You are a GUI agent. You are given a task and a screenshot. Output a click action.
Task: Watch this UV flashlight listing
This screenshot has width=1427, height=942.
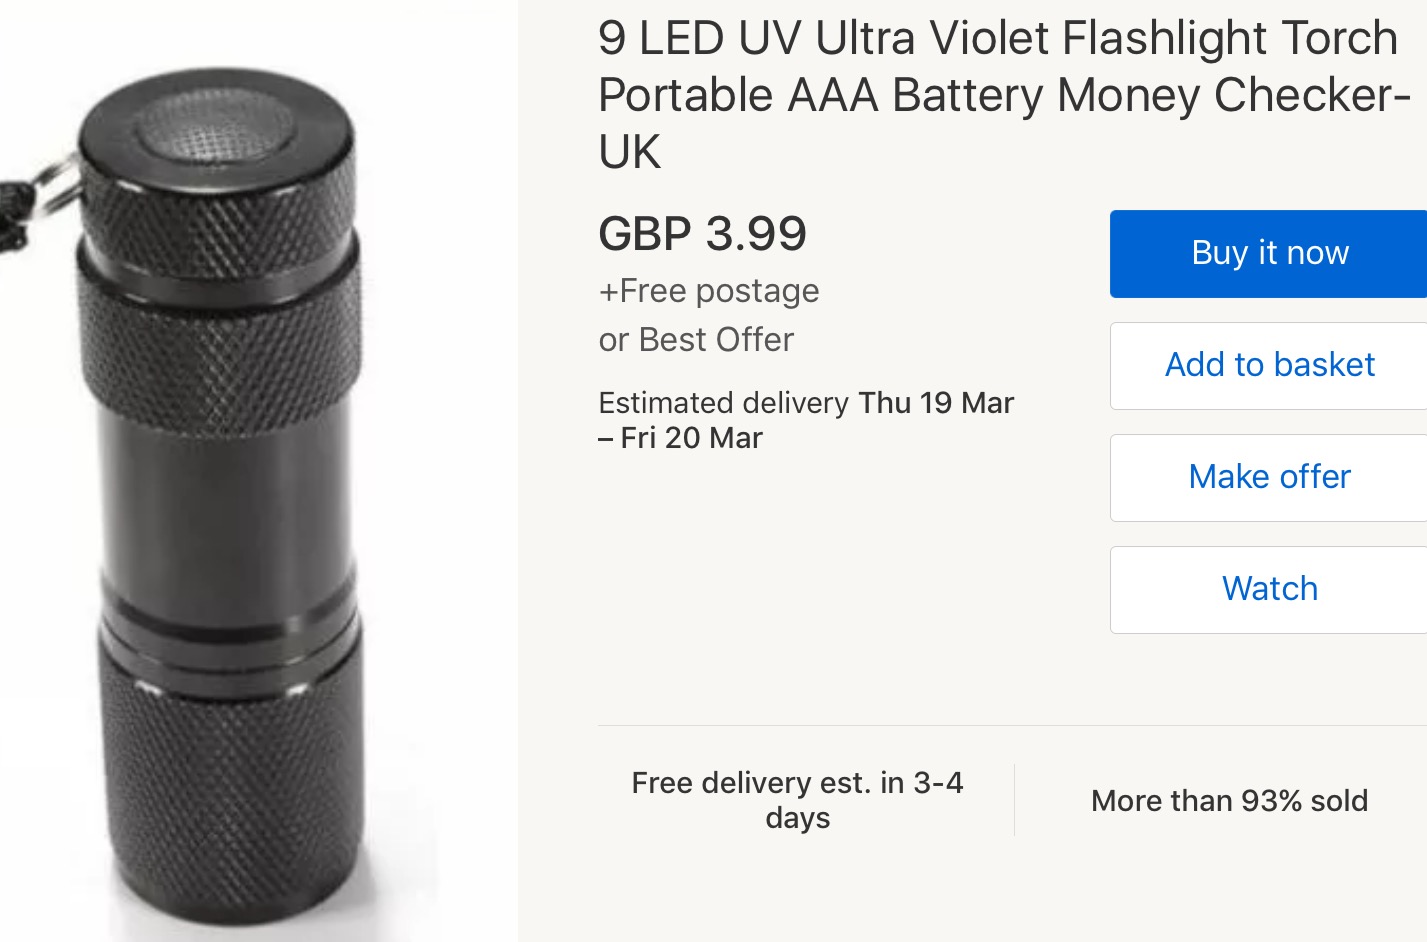[x=1269, y=589]
